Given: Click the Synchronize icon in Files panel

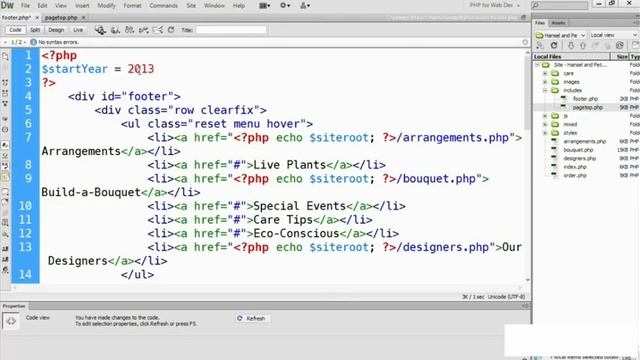Looking at the screenshot, I should pos(620,46).
